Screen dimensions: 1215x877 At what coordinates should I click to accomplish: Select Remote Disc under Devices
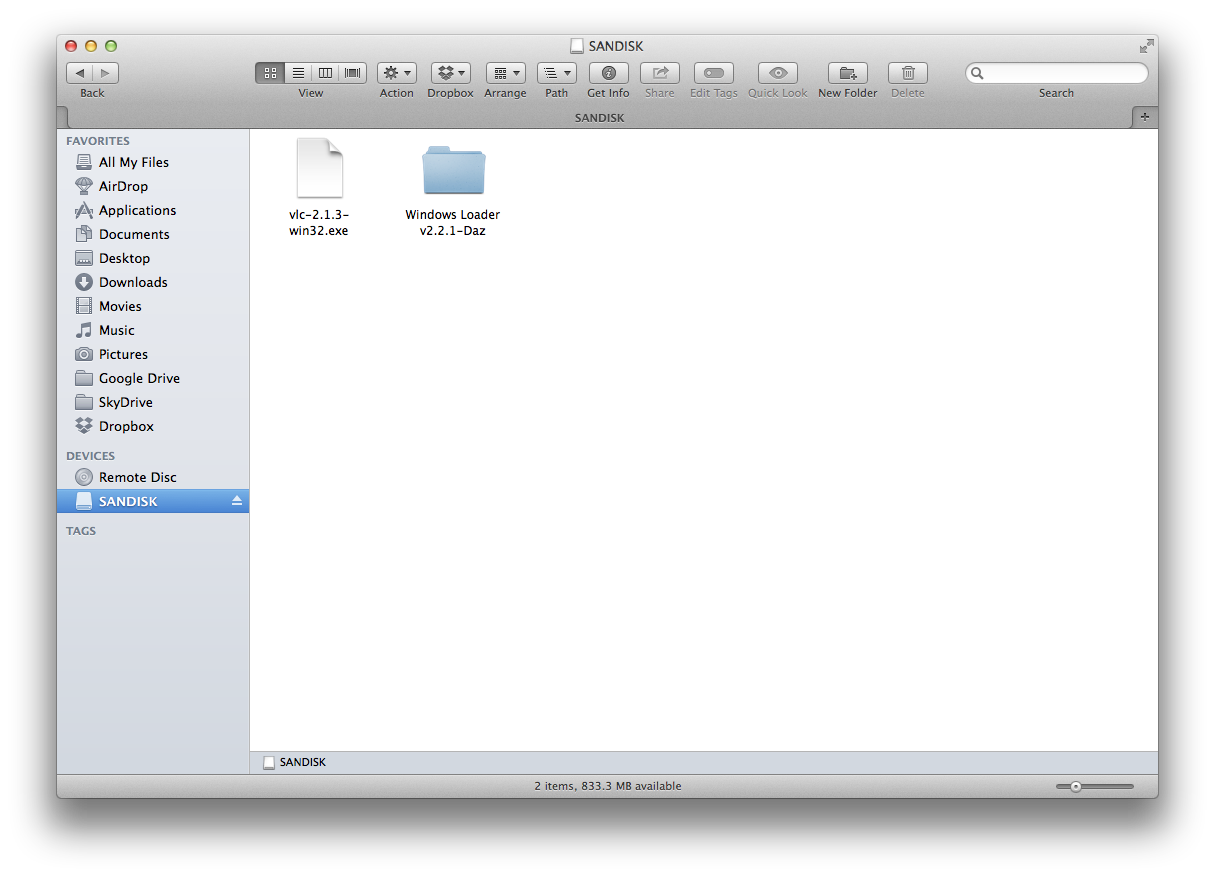pyautogui.click(x=153, y=477)
